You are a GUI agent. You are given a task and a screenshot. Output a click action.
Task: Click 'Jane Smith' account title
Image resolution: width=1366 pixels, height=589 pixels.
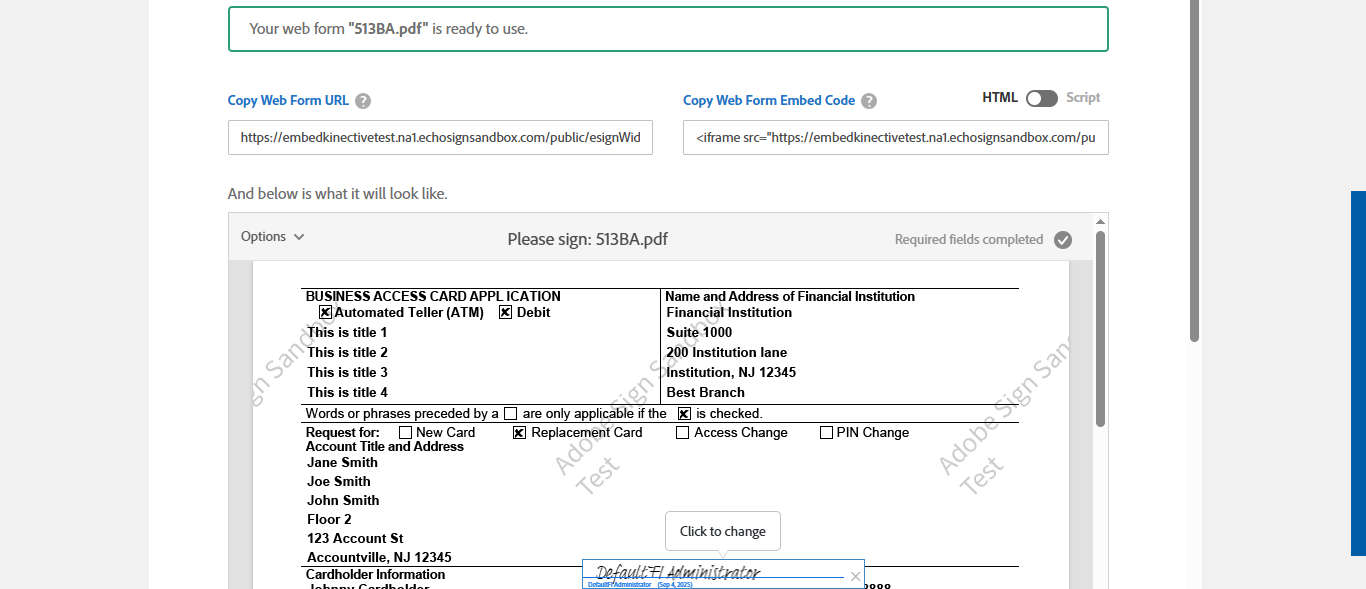(x=342, y=462)
